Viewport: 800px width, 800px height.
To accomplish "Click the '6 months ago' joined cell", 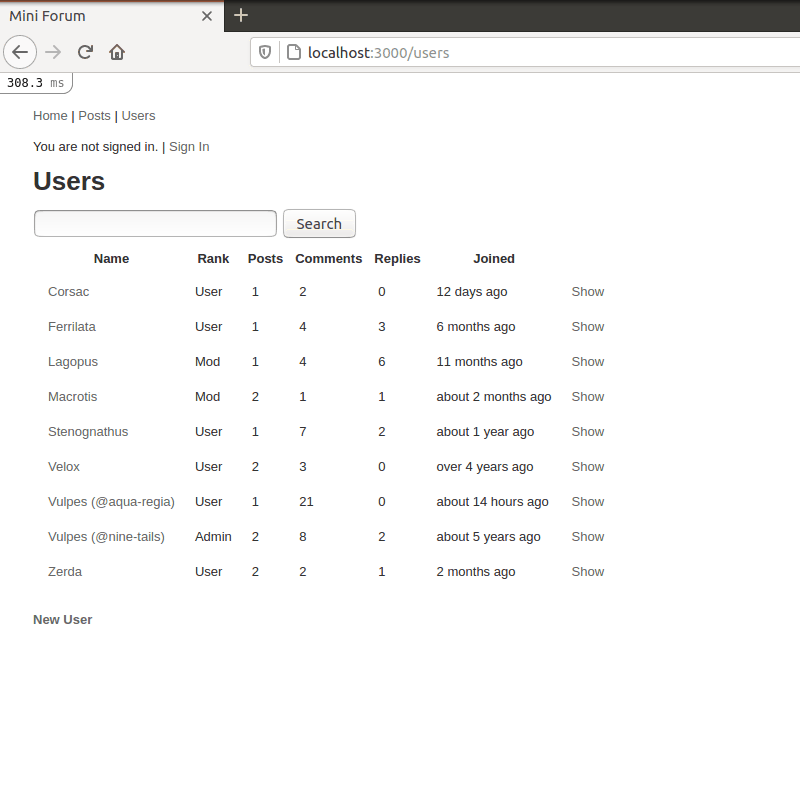I will pyautogui.click(x=476, y=327).
